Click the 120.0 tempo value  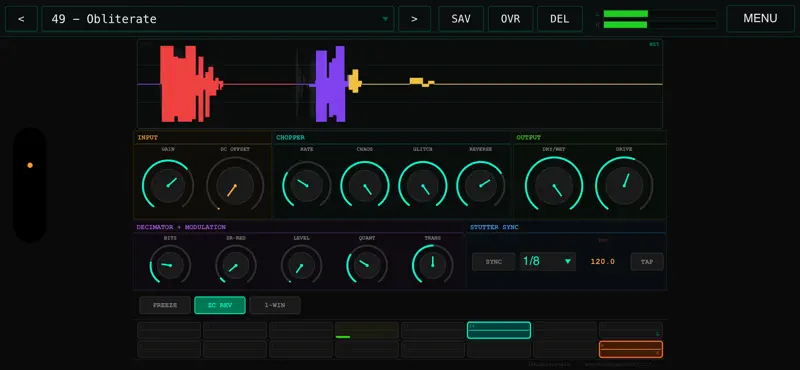pos(603,262)
